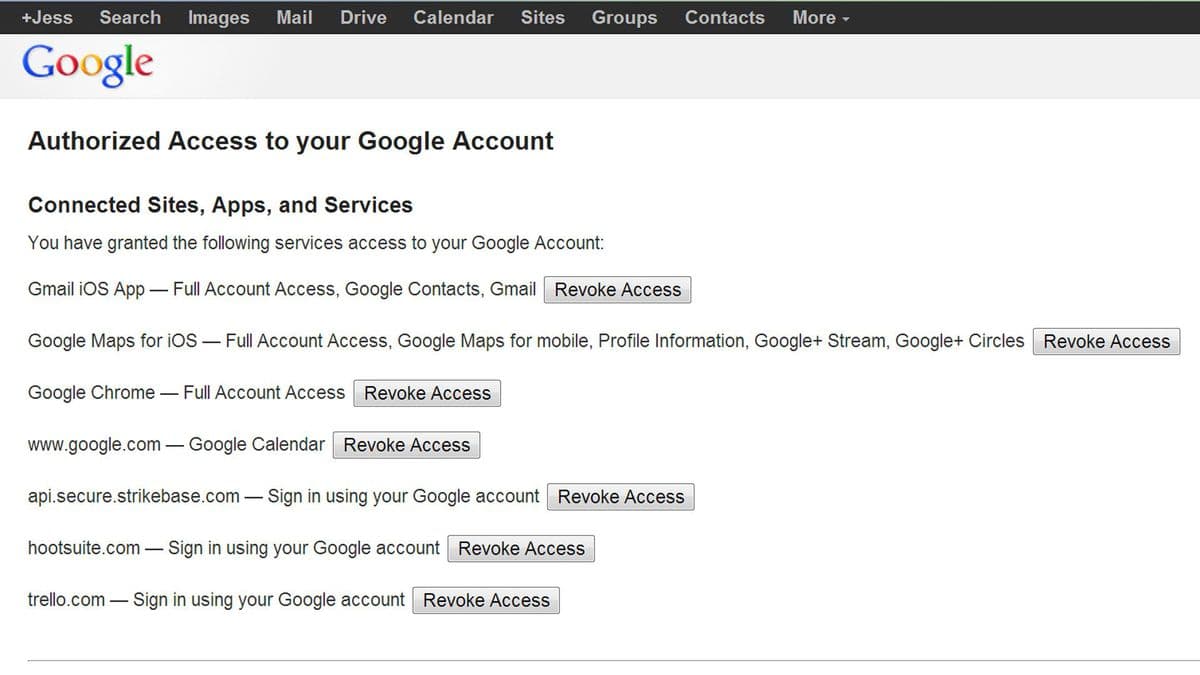Open Sites in the navigation bar
The width and height of the screenshot is (1200, 675).
click(x=542, y=17)
